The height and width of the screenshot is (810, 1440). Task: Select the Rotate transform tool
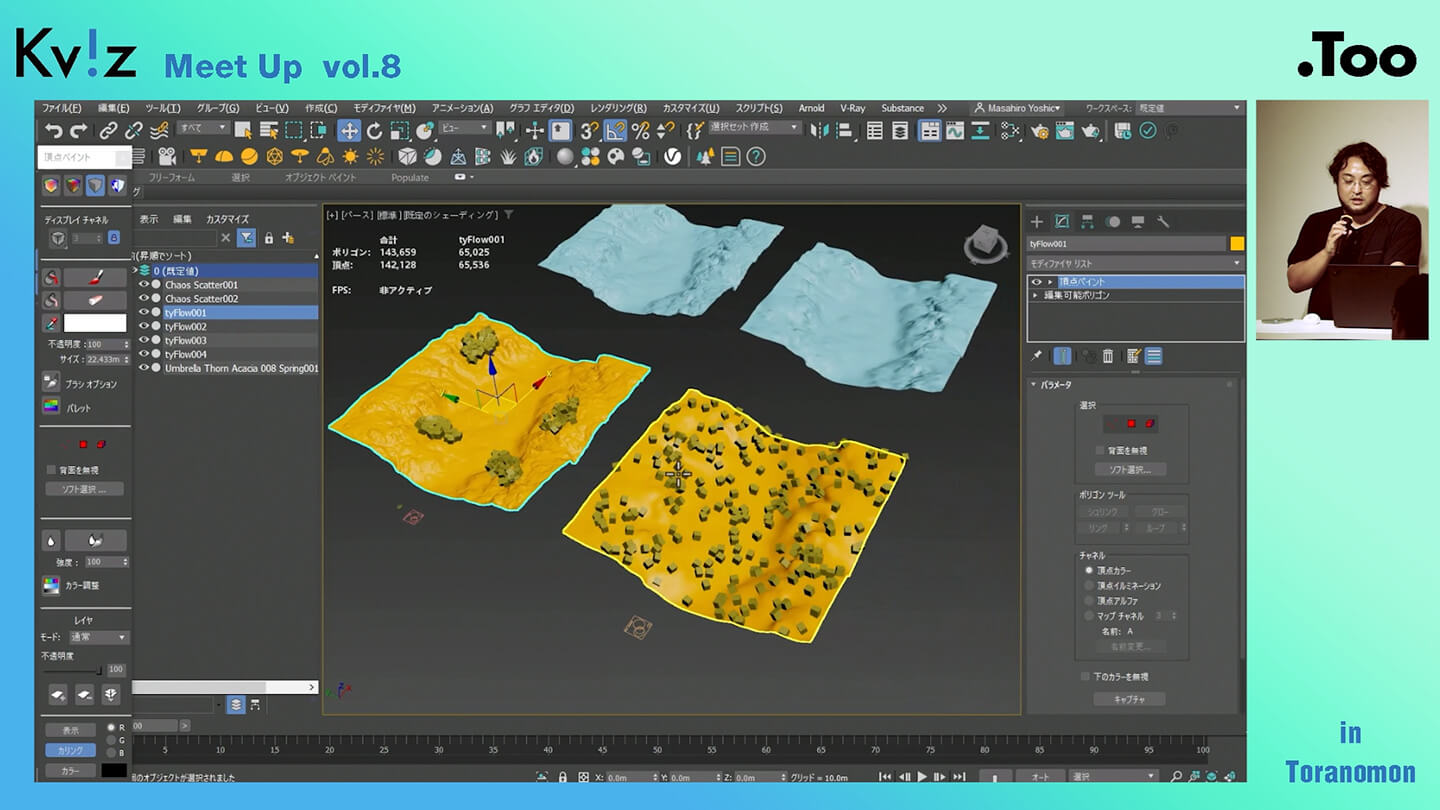pyautogui.click(x=374, y=131)
